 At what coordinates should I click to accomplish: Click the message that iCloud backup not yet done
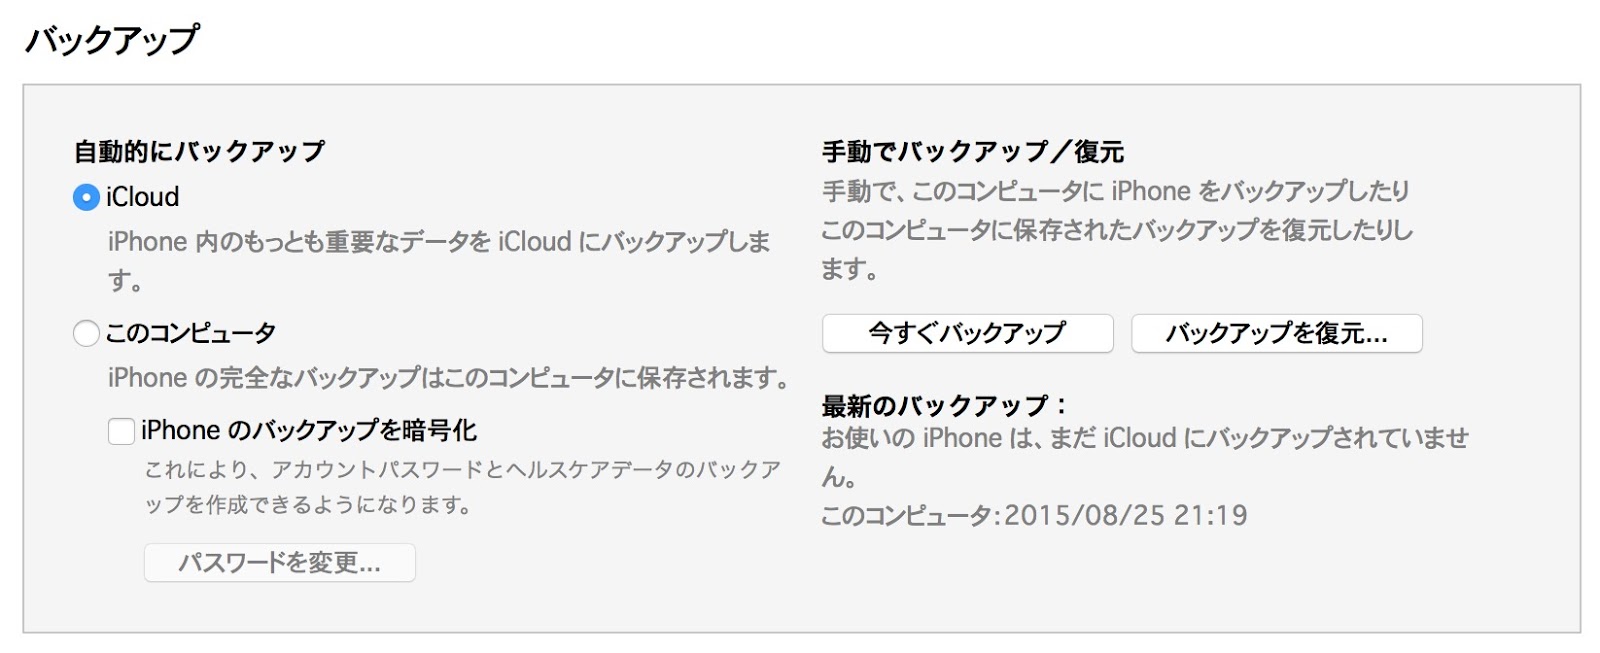click(x=1145, y=457)
